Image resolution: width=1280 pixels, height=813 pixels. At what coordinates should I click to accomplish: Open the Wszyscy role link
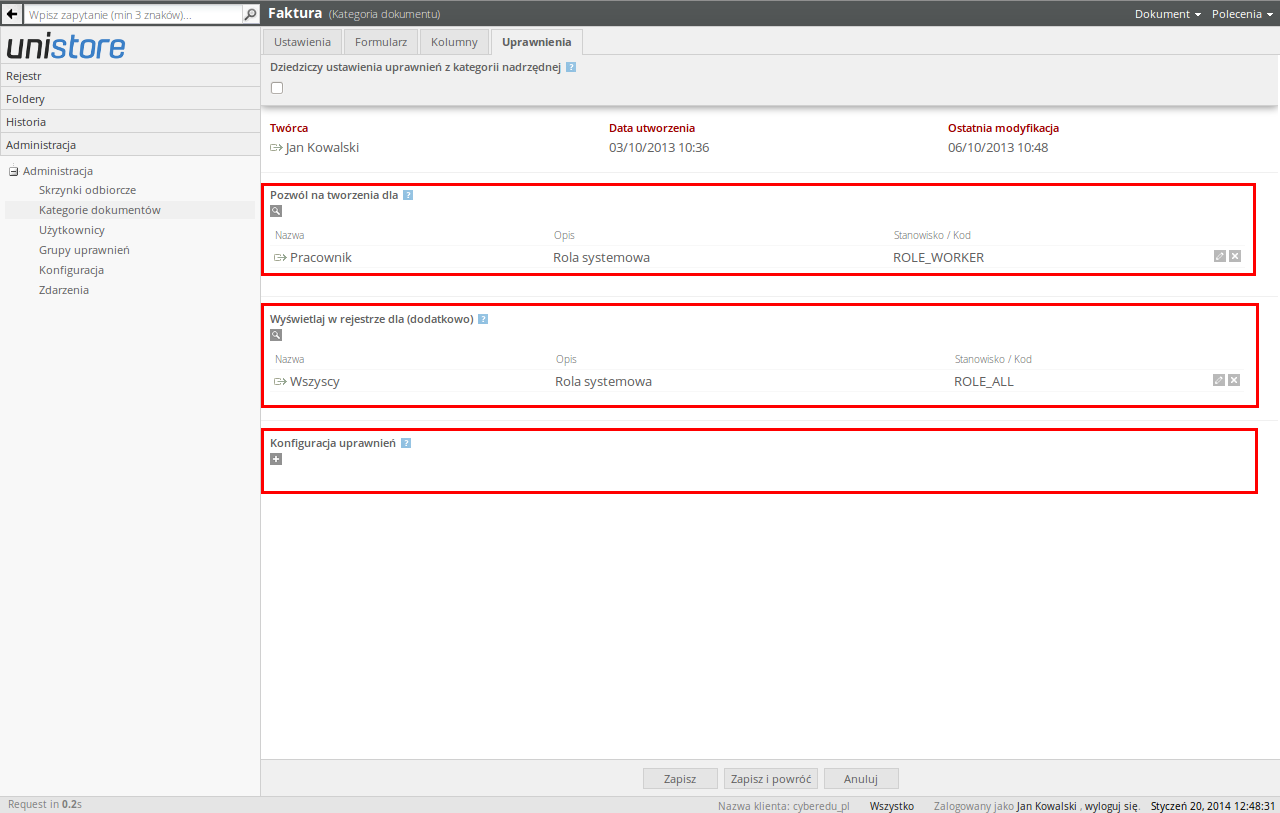(315, 381)
